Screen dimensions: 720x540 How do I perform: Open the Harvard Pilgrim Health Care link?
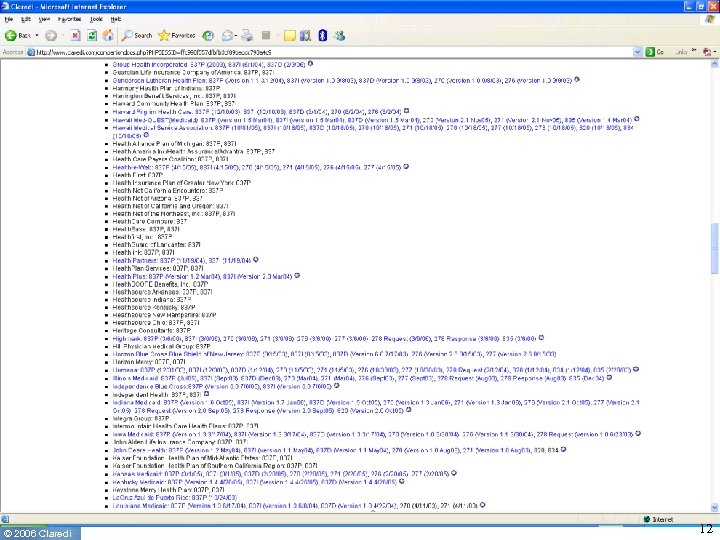pyautogui.click(x=257, y=112)
